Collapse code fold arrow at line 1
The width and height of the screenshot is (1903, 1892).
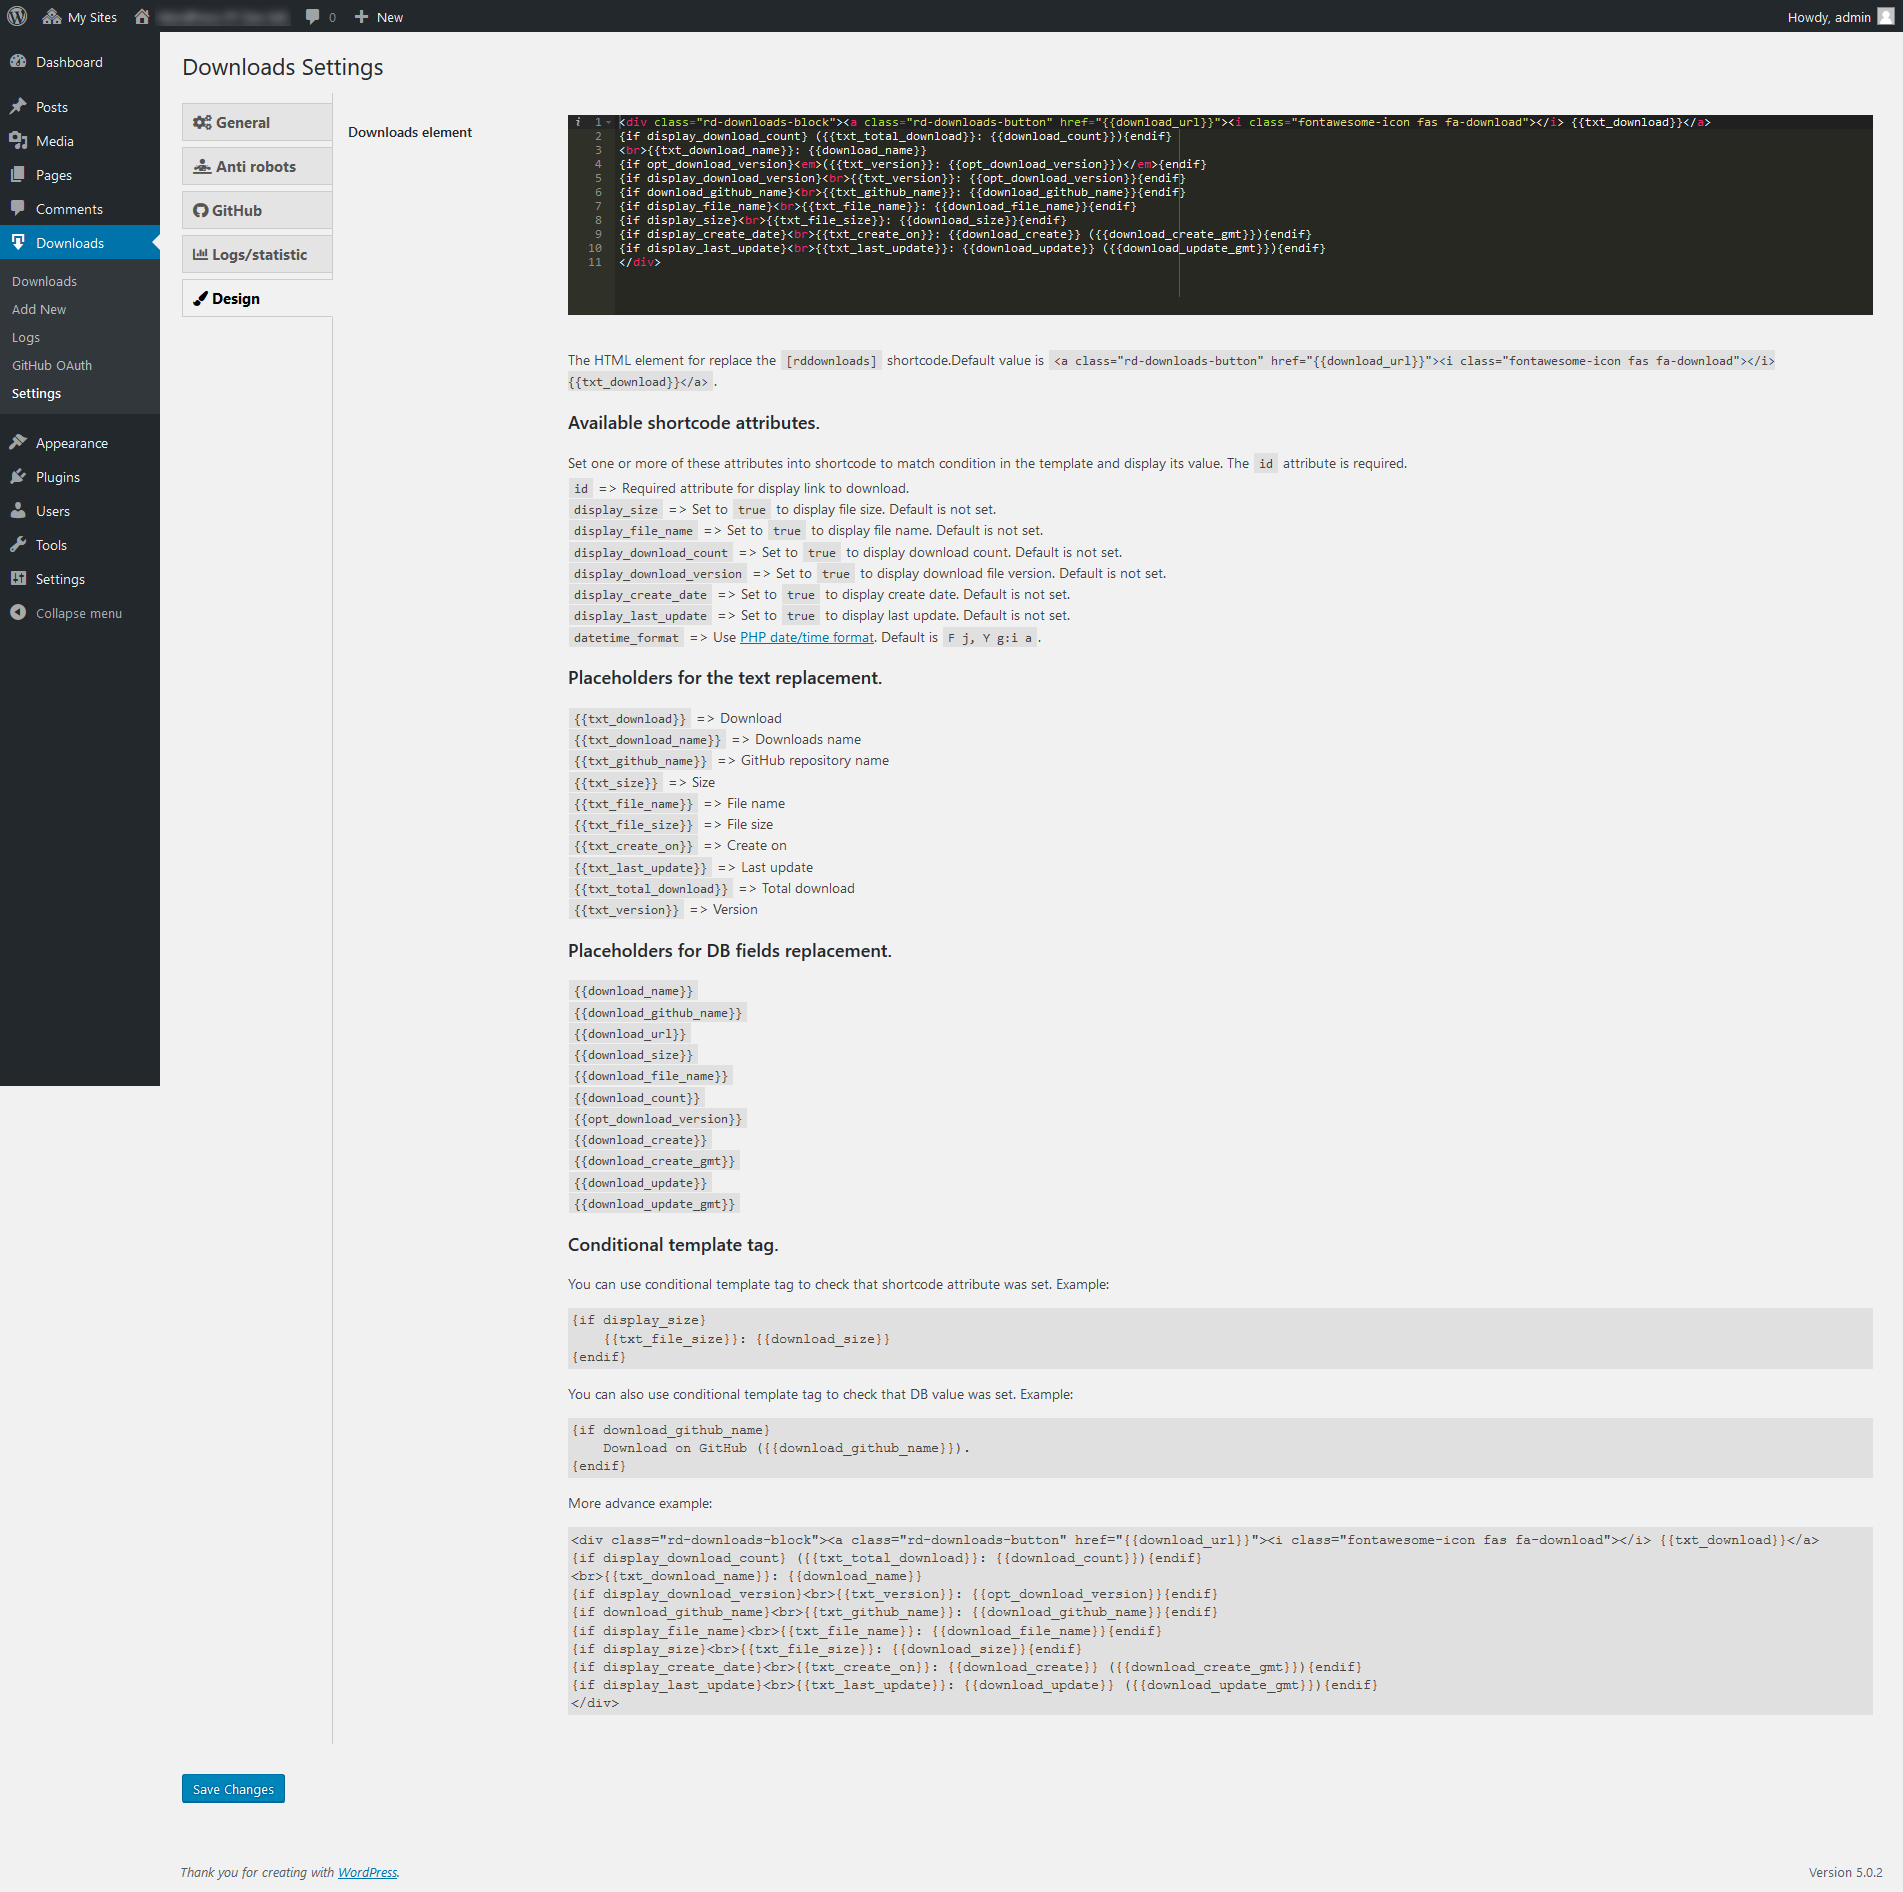click(x=609, y=122)
